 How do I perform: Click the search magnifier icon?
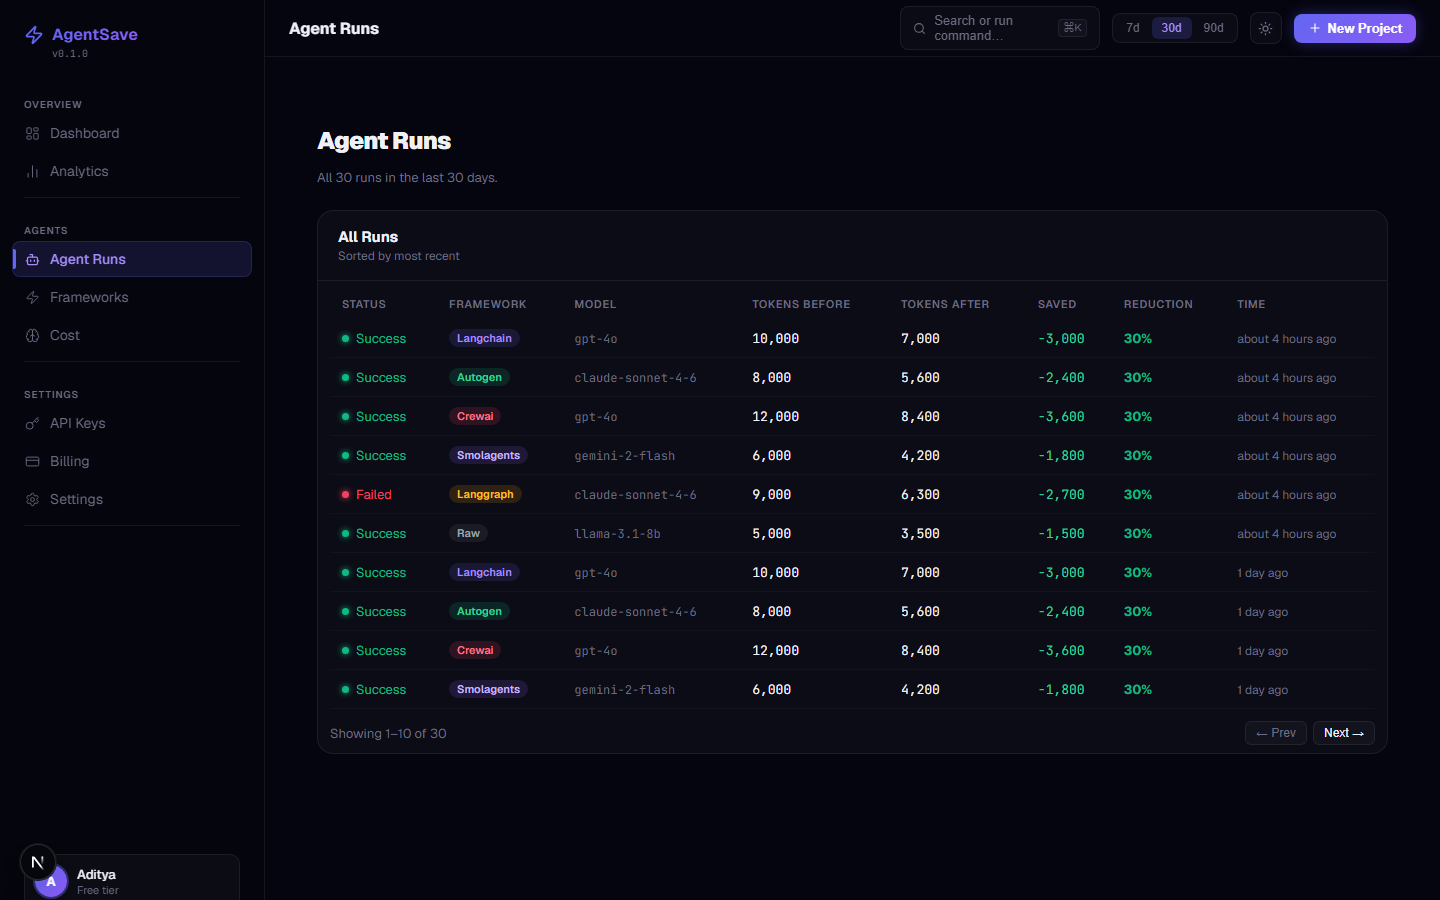(x=919, y=29)
